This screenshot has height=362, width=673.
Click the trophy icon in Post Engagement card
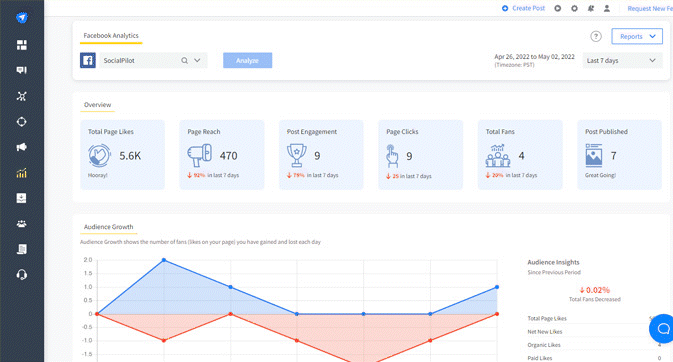(297, 155)
